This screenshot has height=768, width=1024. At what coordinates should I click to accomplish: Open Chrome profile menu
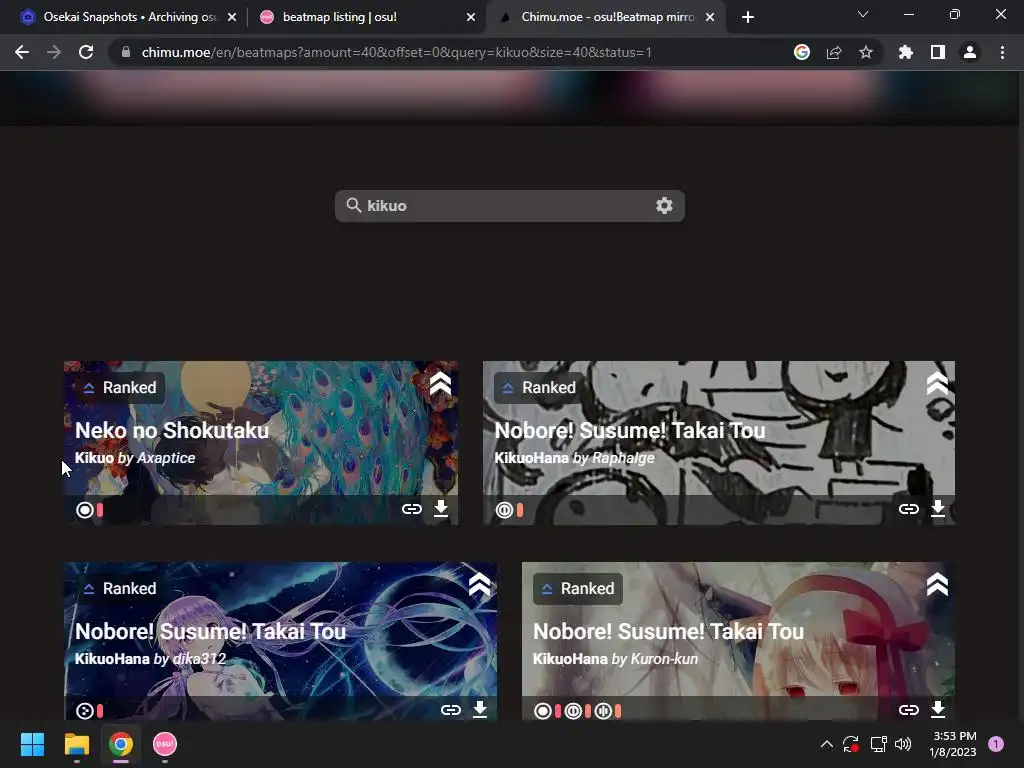tap(970, 52)
